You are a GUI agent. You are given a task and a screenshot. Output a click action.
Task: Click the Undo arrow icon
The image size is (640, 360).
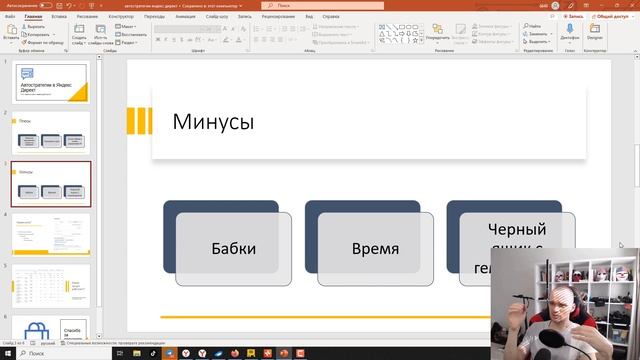click(x=69, y=6)
